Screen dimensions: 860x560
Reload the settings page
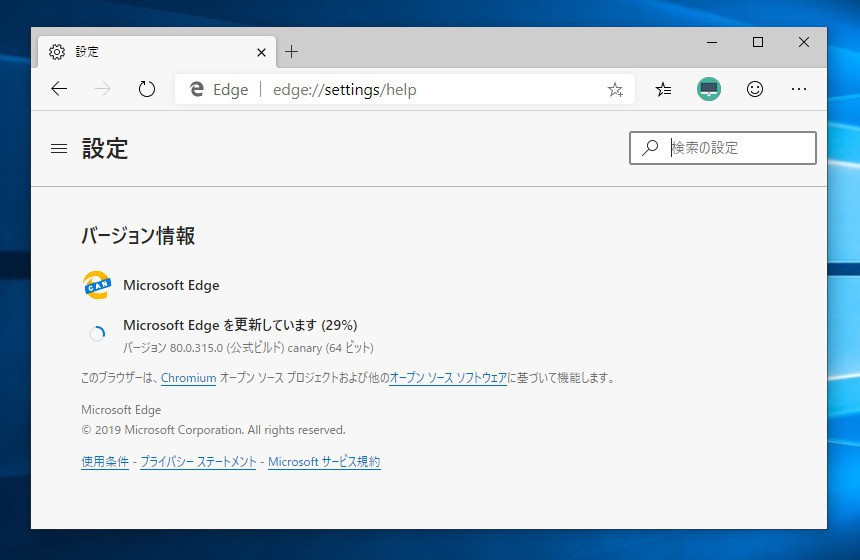146,89
